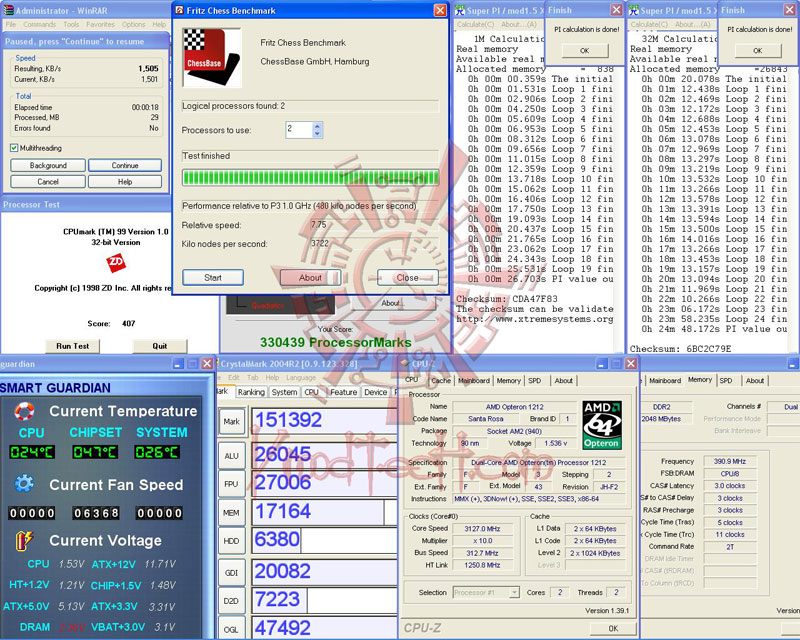800x640 pixels.
Task: Click the MEM benchmark button in CrystalMark
Action: coord(231,512)
